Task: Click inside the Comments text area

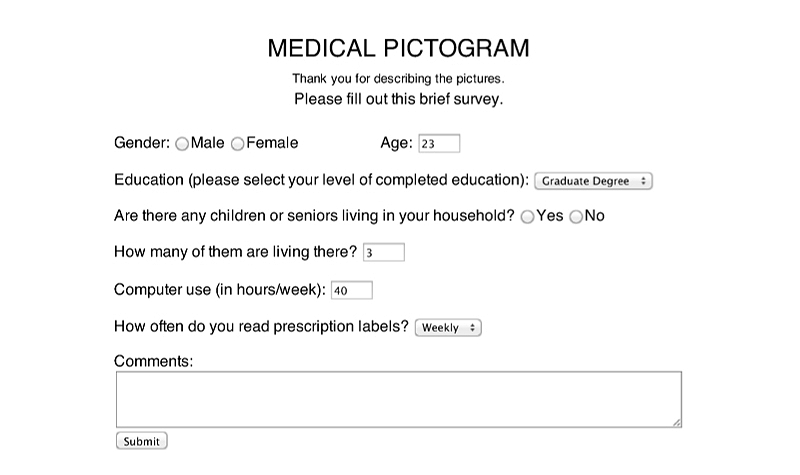Action: click(x=398, y=399)
